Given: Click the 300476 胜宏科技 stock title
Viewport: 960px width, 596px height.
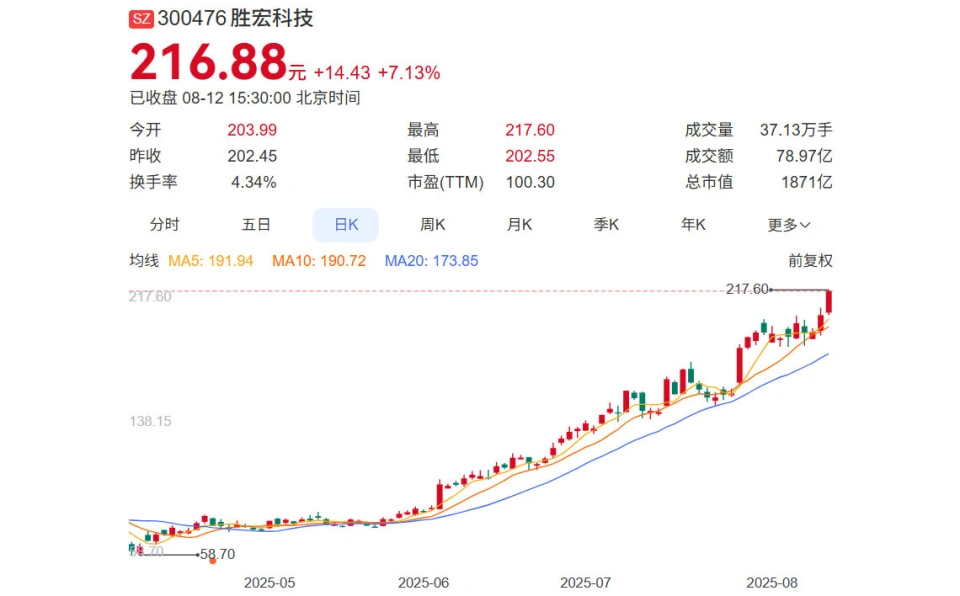Looking at the screenshot, I should click(x=236, y=18).
